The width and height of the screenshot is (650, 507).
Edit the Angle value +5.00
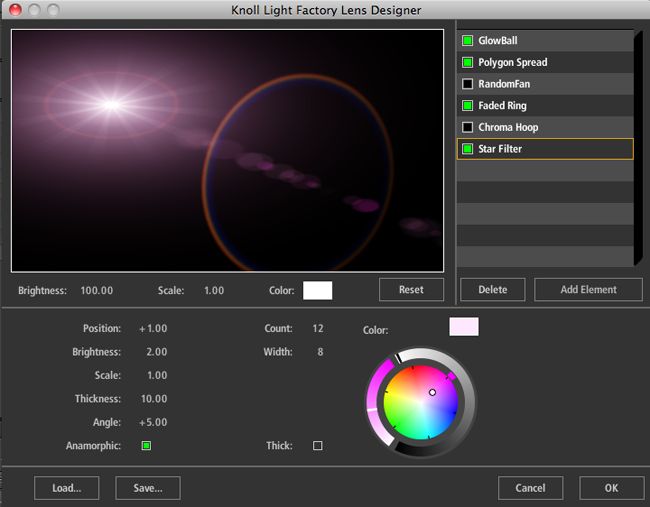pos(153,422)
